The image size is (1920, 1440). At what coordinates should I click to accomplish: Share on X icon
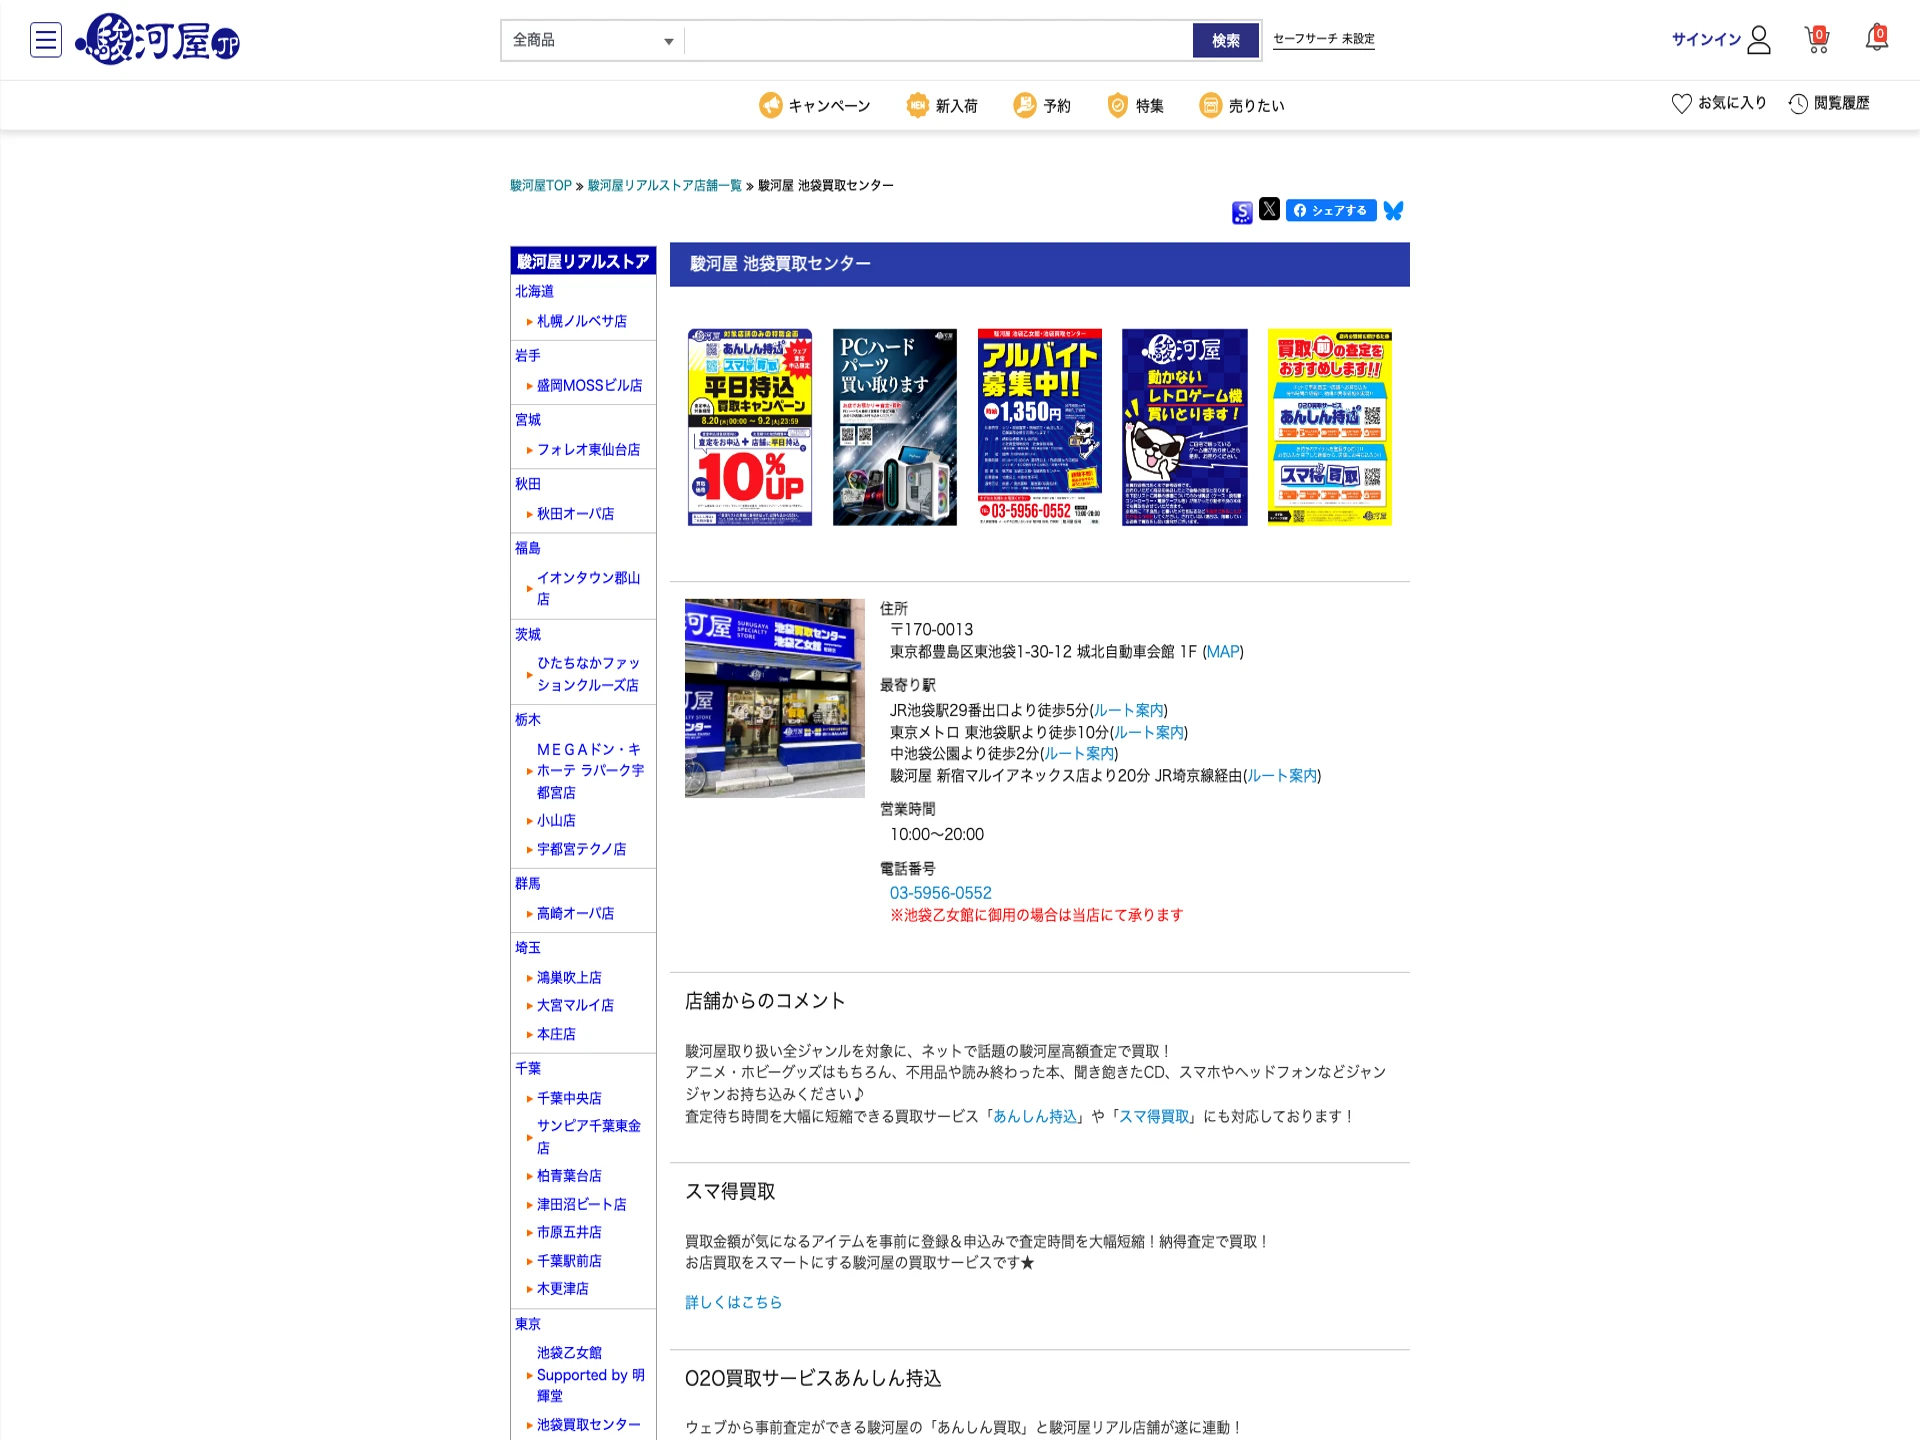click(x=1269, y=209)
